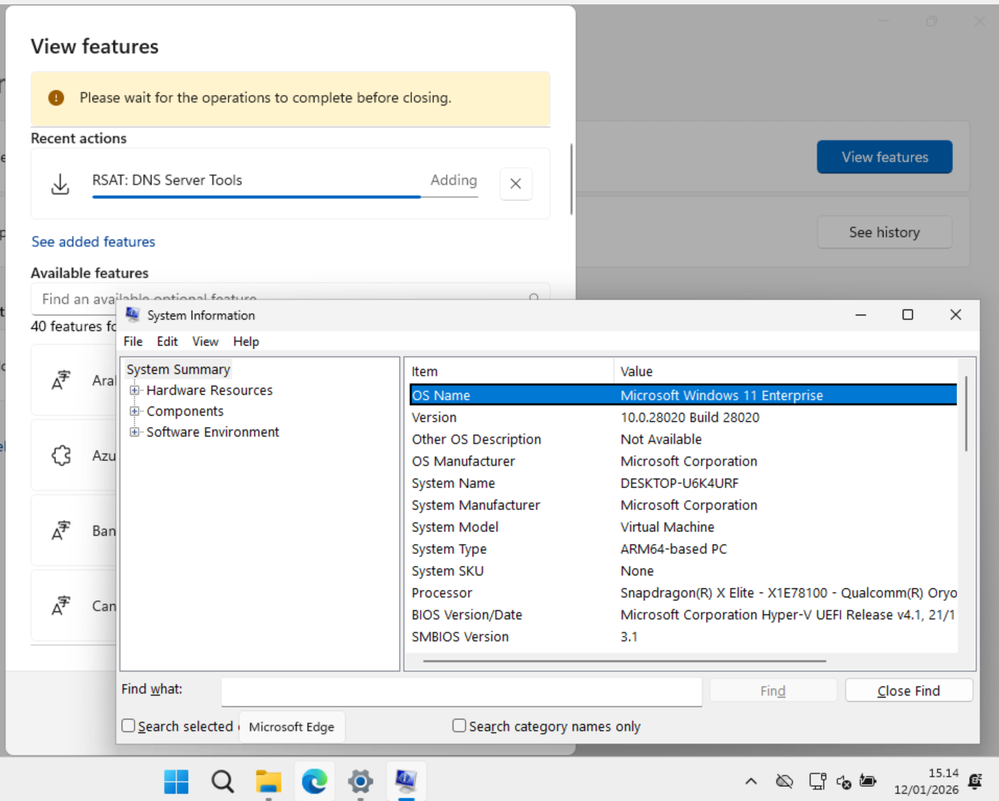The width and height of the screenshot is (999, 801).
Task: Open the network status tray icon
Action: [x=817, y=781]
